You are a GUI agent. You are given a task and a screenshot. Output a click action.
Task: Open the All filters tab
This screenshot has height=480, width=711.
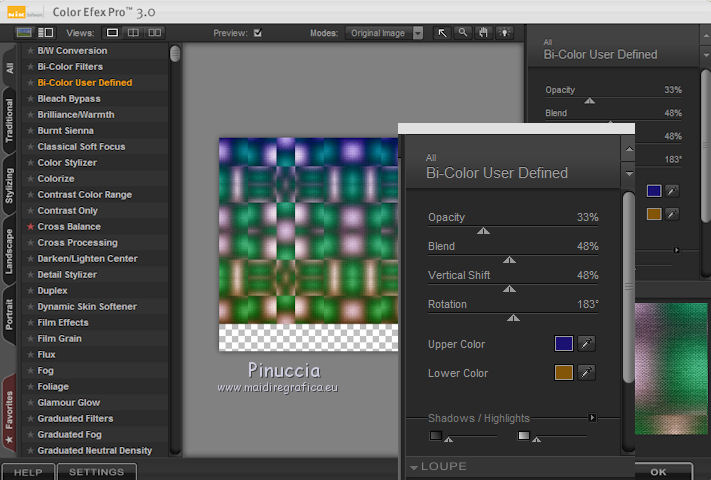click(9, 68)
